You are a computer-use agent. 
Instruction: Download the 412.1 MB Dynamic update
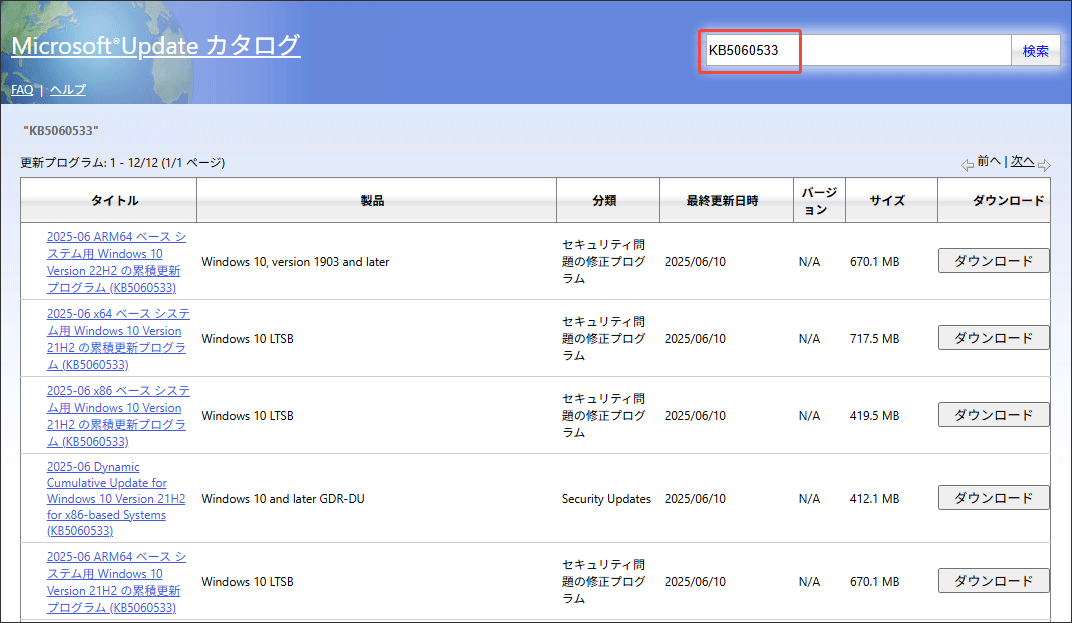[x=993, y=498]
